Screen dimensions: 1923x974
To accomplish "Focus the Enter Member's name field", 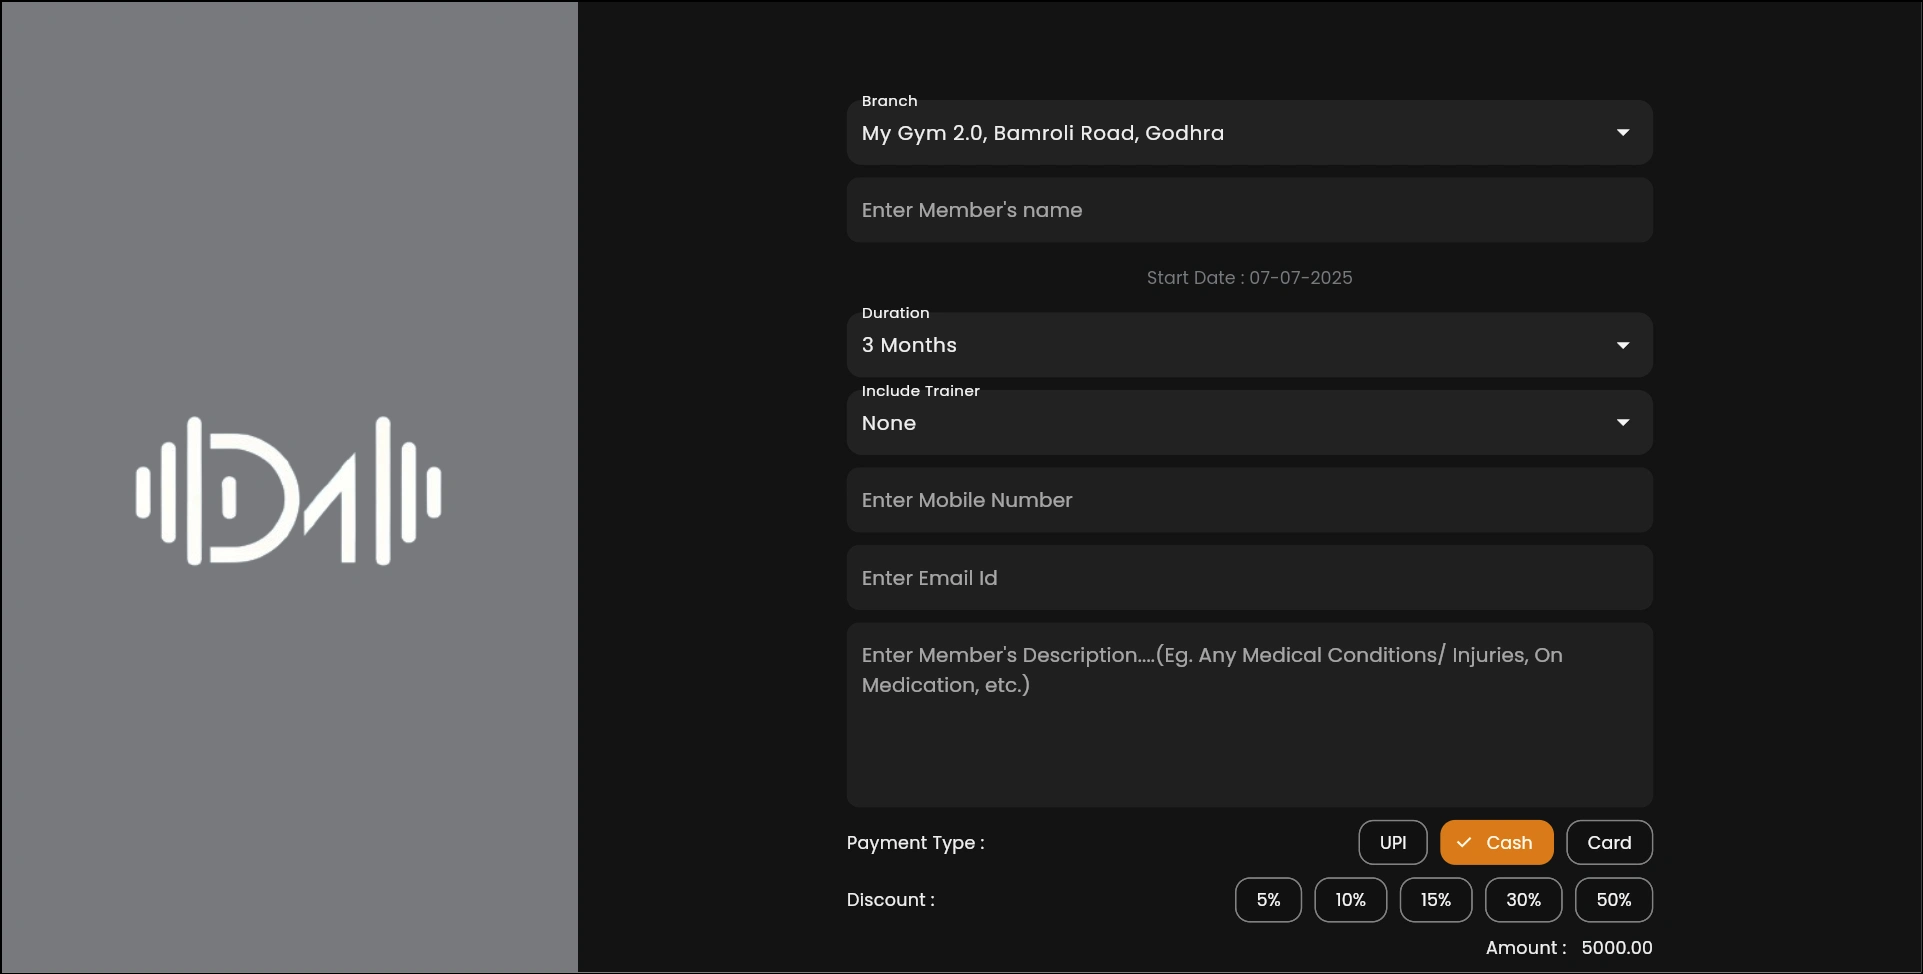I will (x=1248, y=210).
